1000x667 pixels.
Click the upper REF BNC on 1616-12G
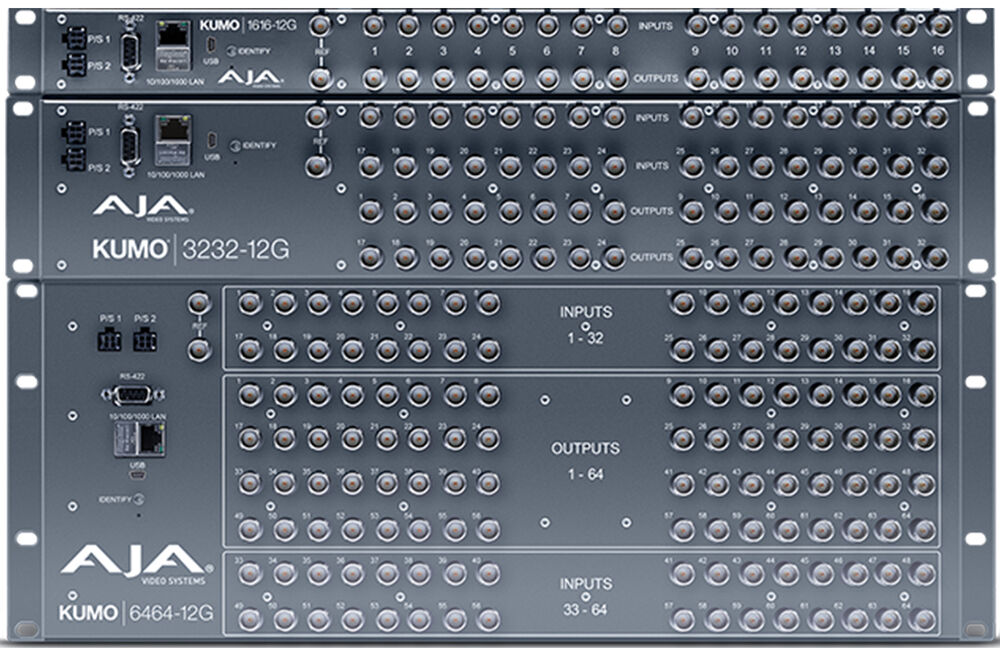tap(321, 26)
